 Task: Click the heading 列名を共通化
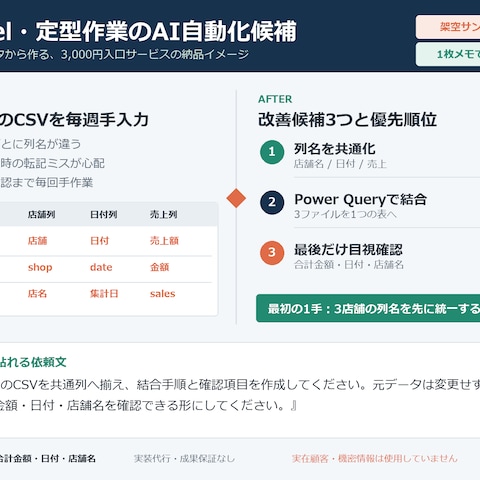335,149
